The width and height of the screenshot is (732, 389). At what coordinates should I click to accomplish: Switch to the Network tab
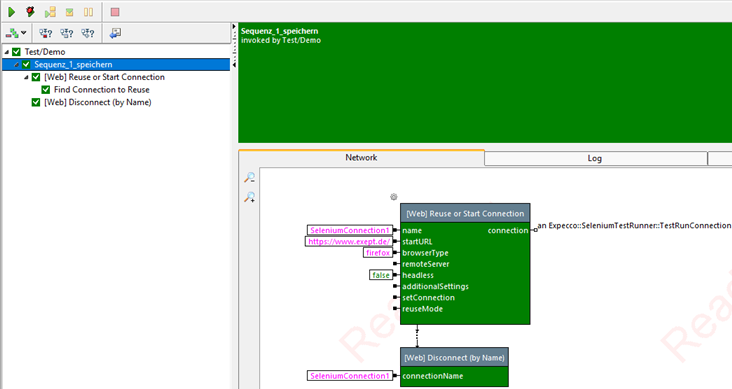(x=361, y=158)
